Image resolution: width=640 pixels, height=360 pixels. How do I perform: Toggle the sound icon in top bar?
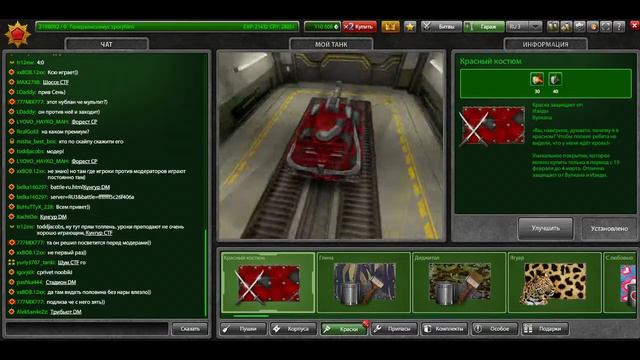click(x=593, y=27)
